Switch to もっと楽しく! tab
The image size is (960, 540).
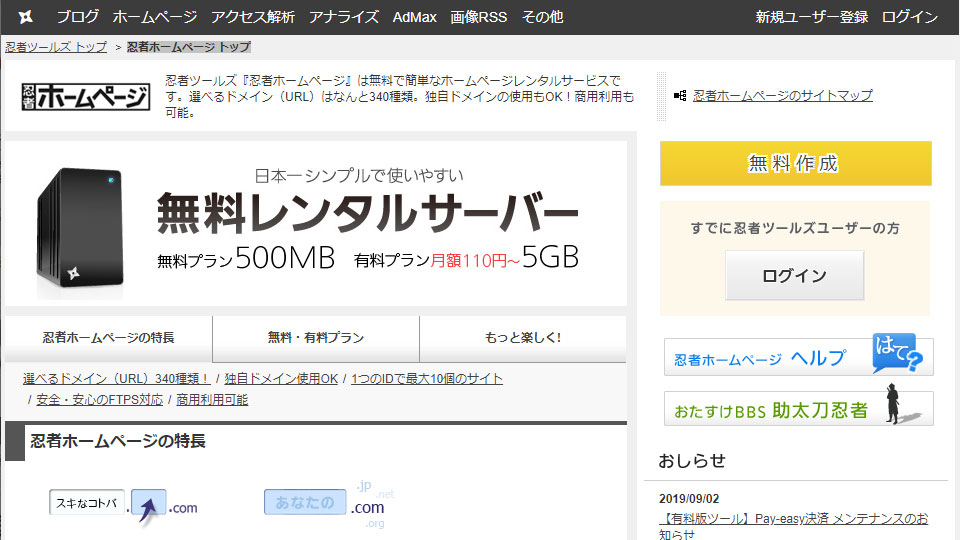click(x=523, y=338)
